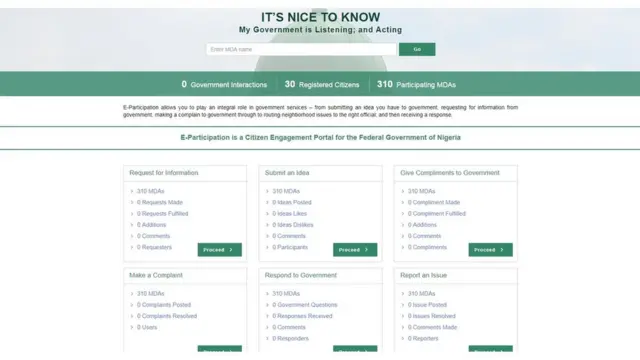Open the Respond to Government card title

(x=301, y=276)
